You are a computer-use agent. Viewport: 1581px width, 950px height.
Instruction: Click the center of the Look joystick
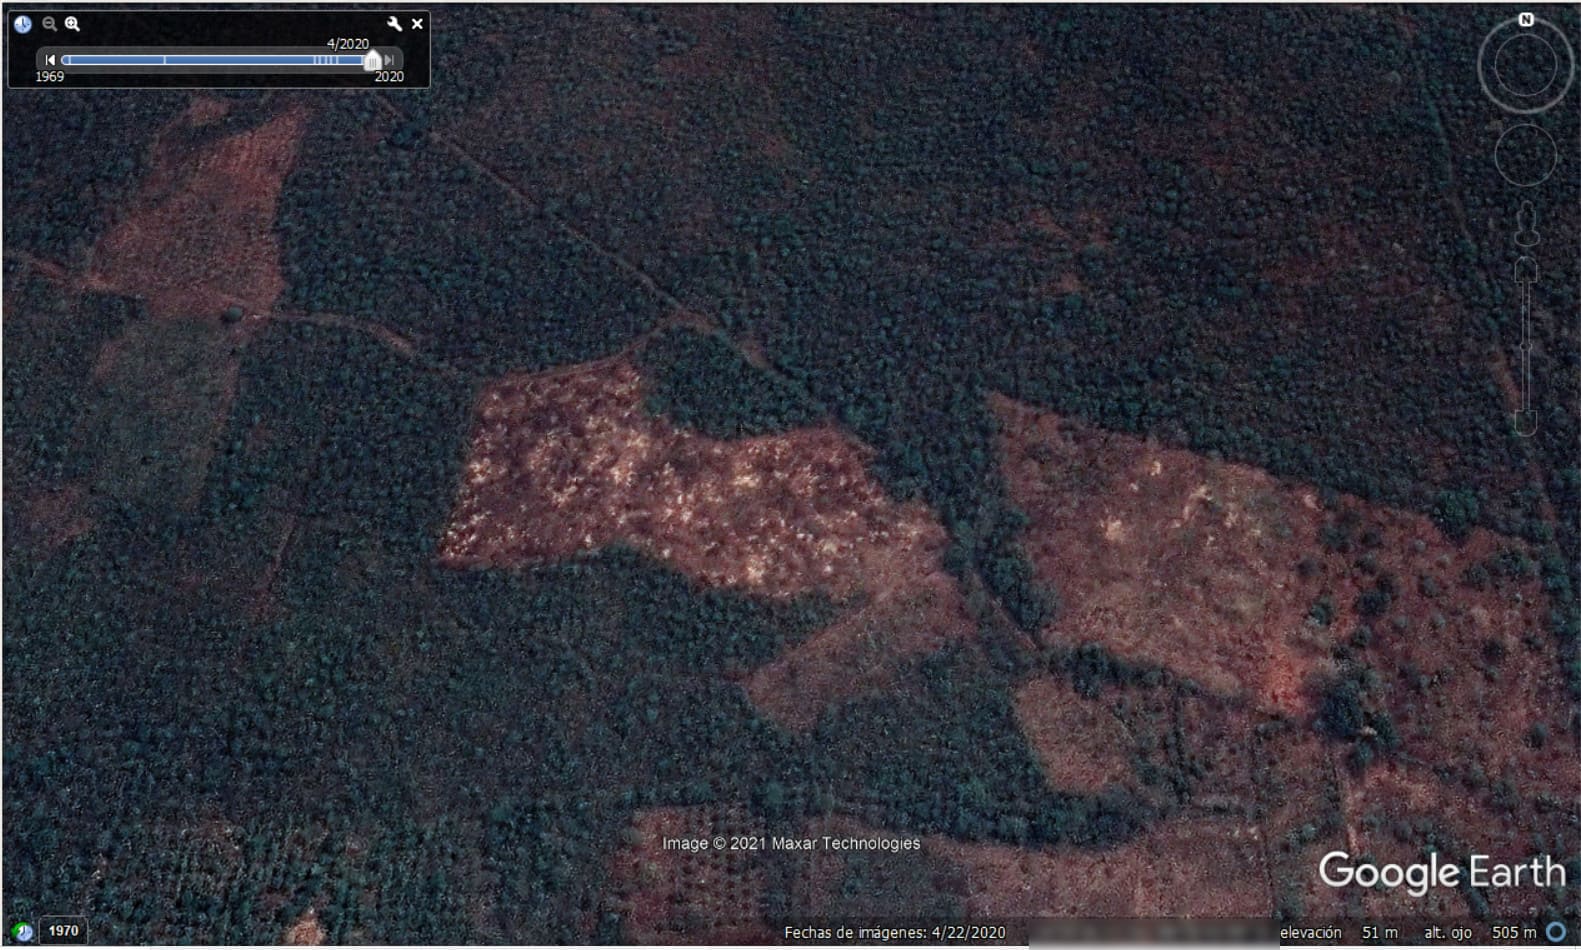(1525, 68)
